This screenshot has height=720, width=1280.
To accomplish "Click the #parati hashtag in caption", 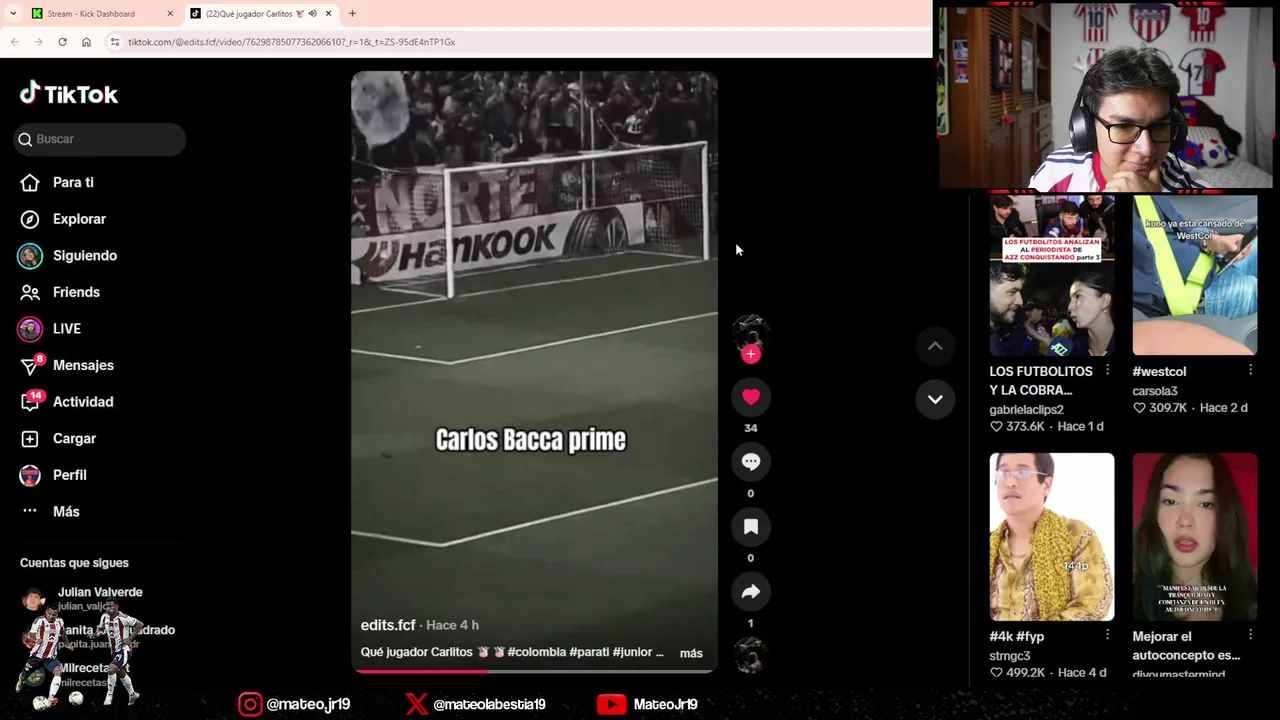I will pos(589,652).
